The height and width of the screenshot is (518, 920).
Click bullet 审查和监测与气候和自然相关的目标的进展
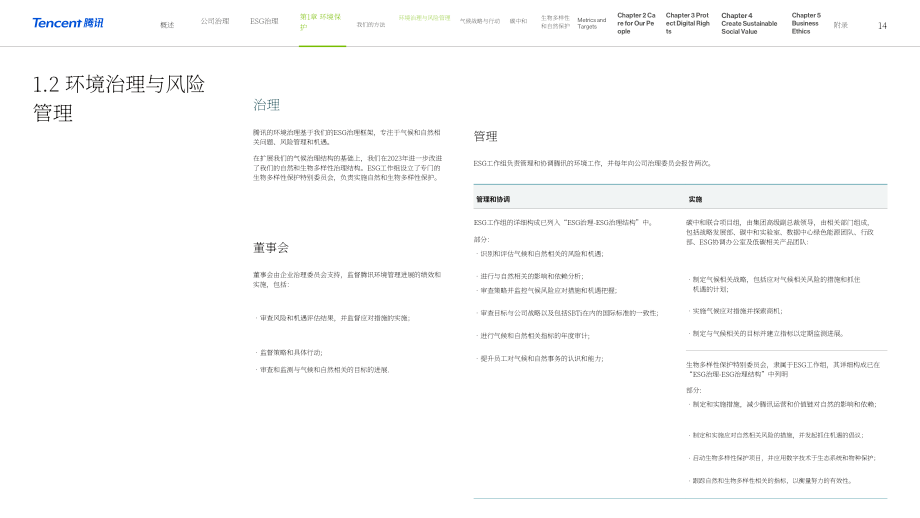[x=322, y=370]
